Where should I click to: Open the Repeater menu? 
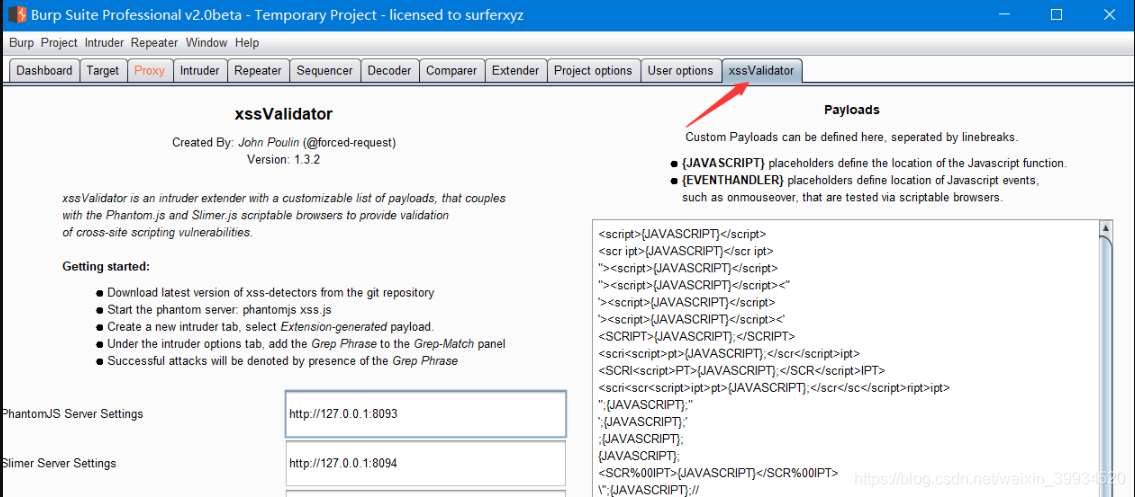(x=154, y=43)
